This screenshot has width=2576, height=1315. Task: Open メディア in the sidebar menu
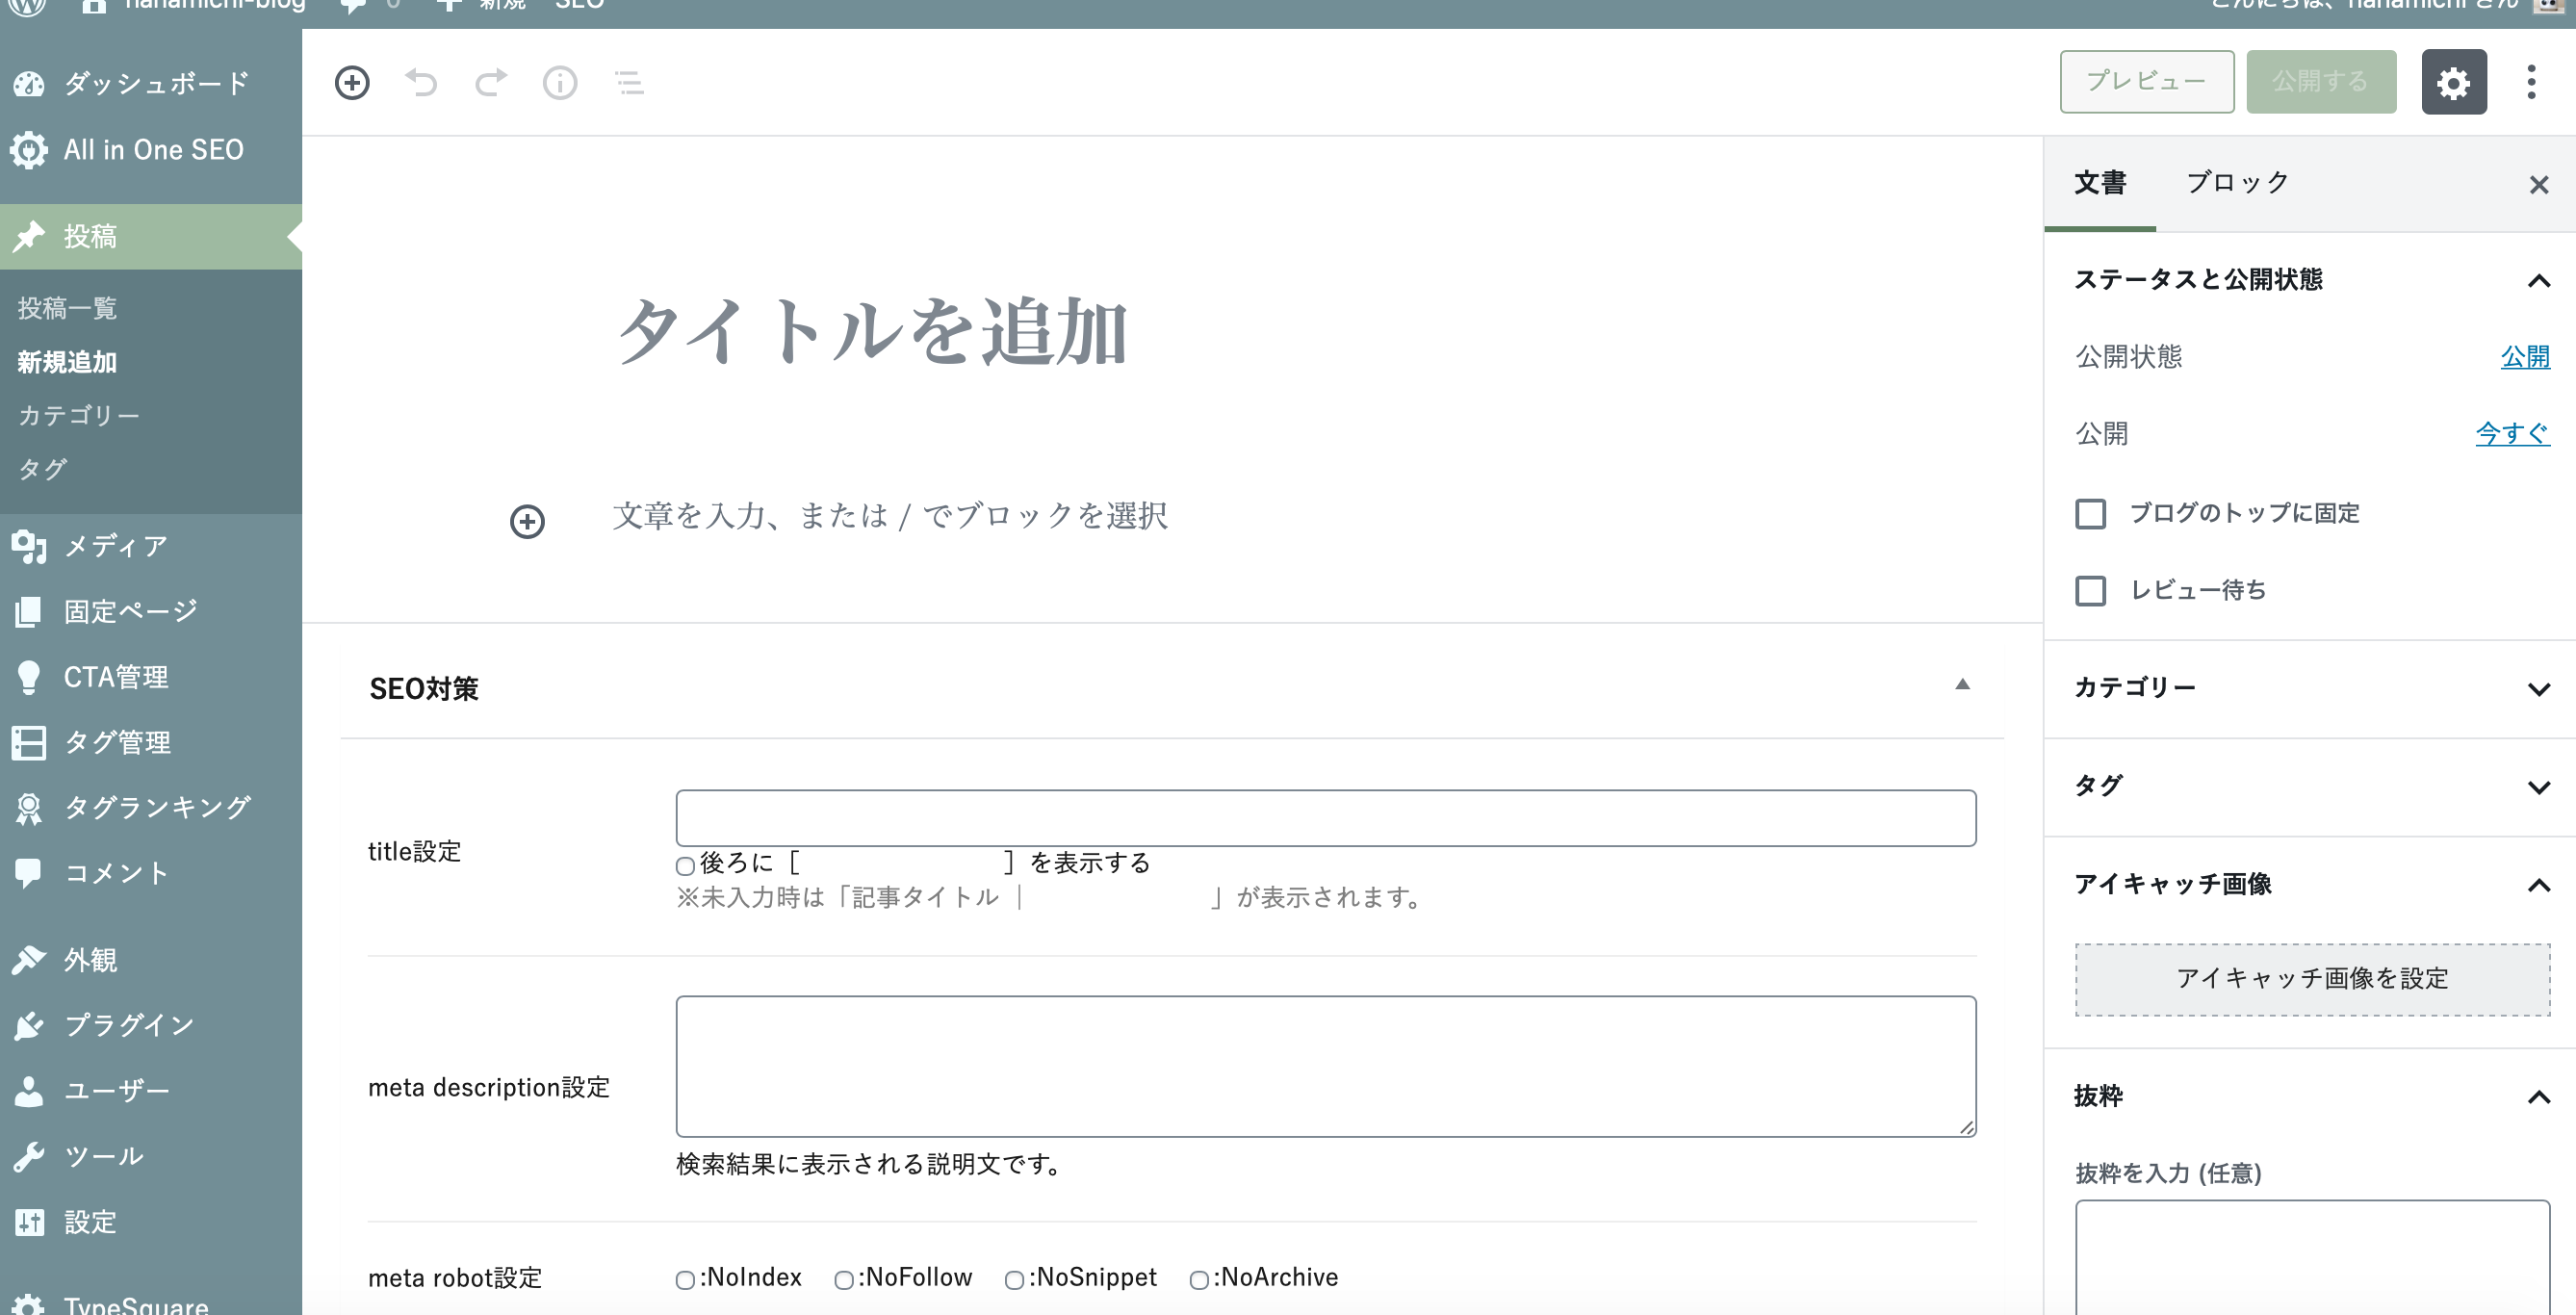click(115, 546)
